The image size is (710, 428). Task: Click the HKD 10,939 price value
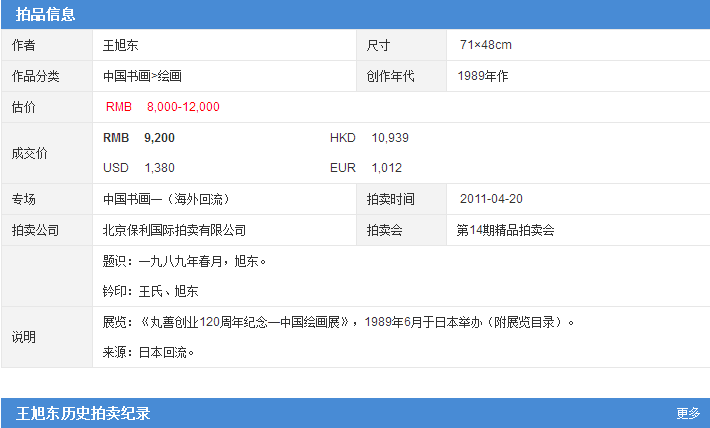coord(389,138)
